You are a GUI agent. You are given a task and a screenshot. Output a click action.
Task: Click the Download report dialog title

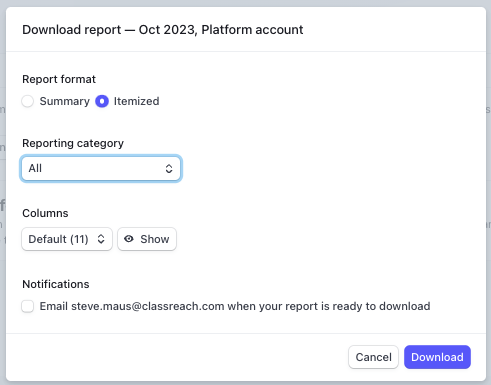coord(163,30)
